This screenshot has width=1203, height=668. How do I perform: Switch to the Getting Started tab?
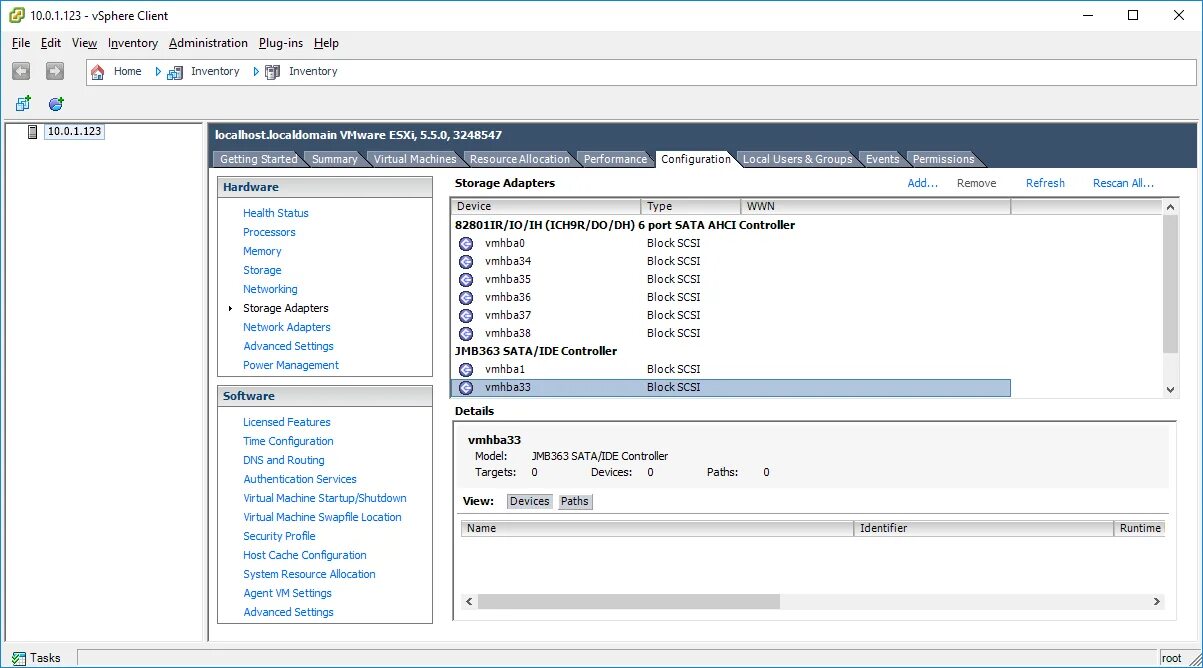point(258,159)
